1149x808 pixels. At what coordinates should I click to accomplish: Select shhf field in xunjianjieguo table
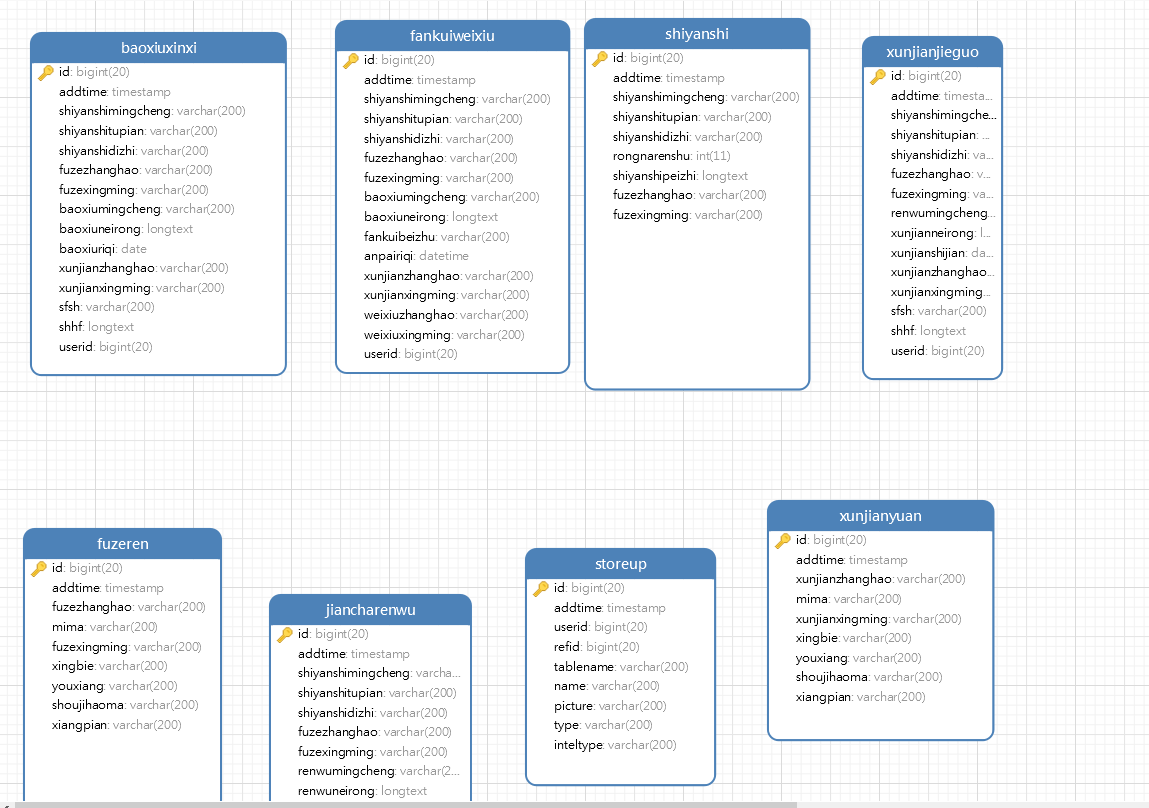[x=928, y=331]
